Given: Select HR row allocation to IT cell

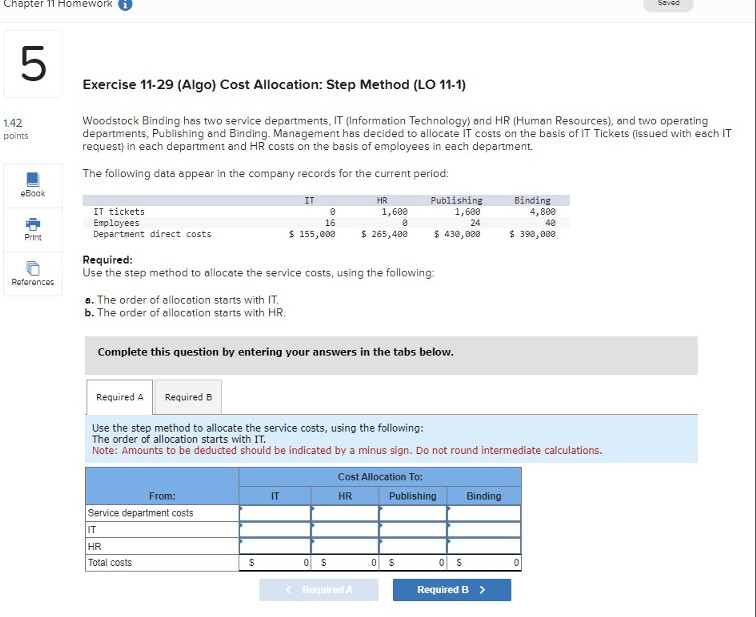Looking at the screenshot, I should click(x=275, y=546).
